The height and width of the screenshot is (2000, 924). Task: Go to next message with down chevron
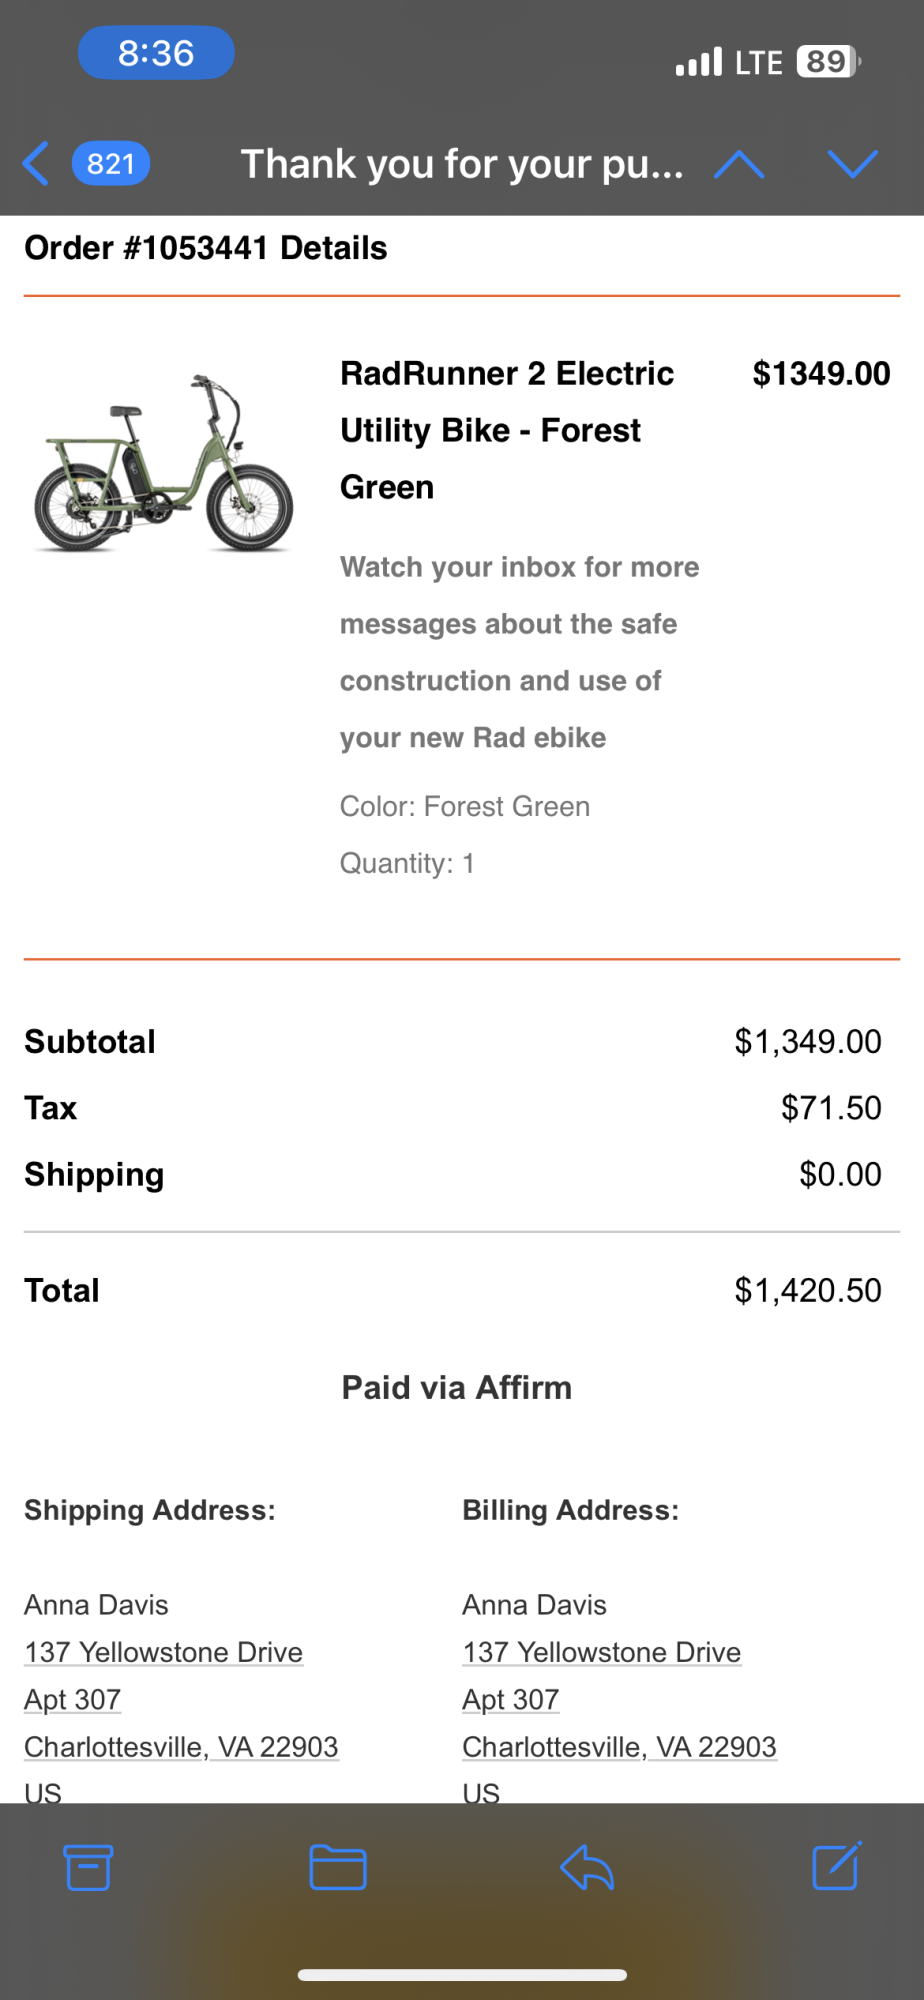pyautogui.click(x=852, y=164)
